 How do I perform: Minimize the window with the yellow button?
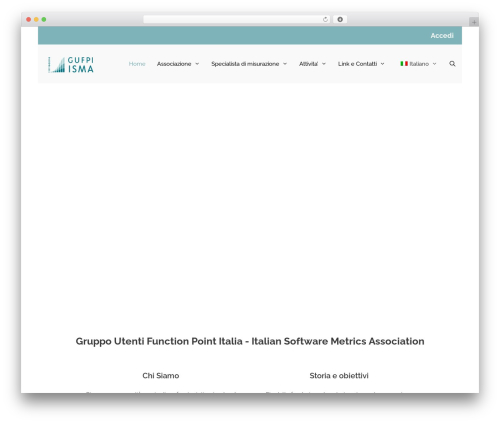36,20
